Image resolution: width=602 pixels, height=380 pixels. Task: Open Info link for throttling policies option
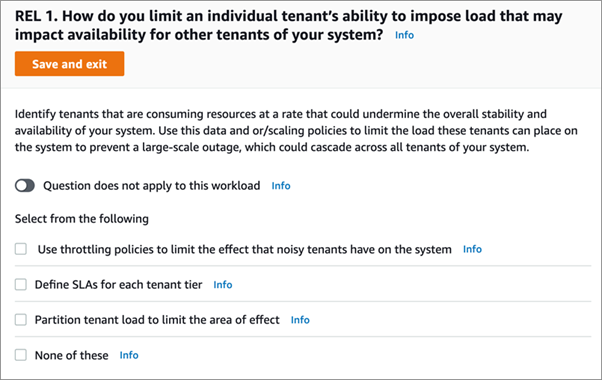[x=472, y=249]
